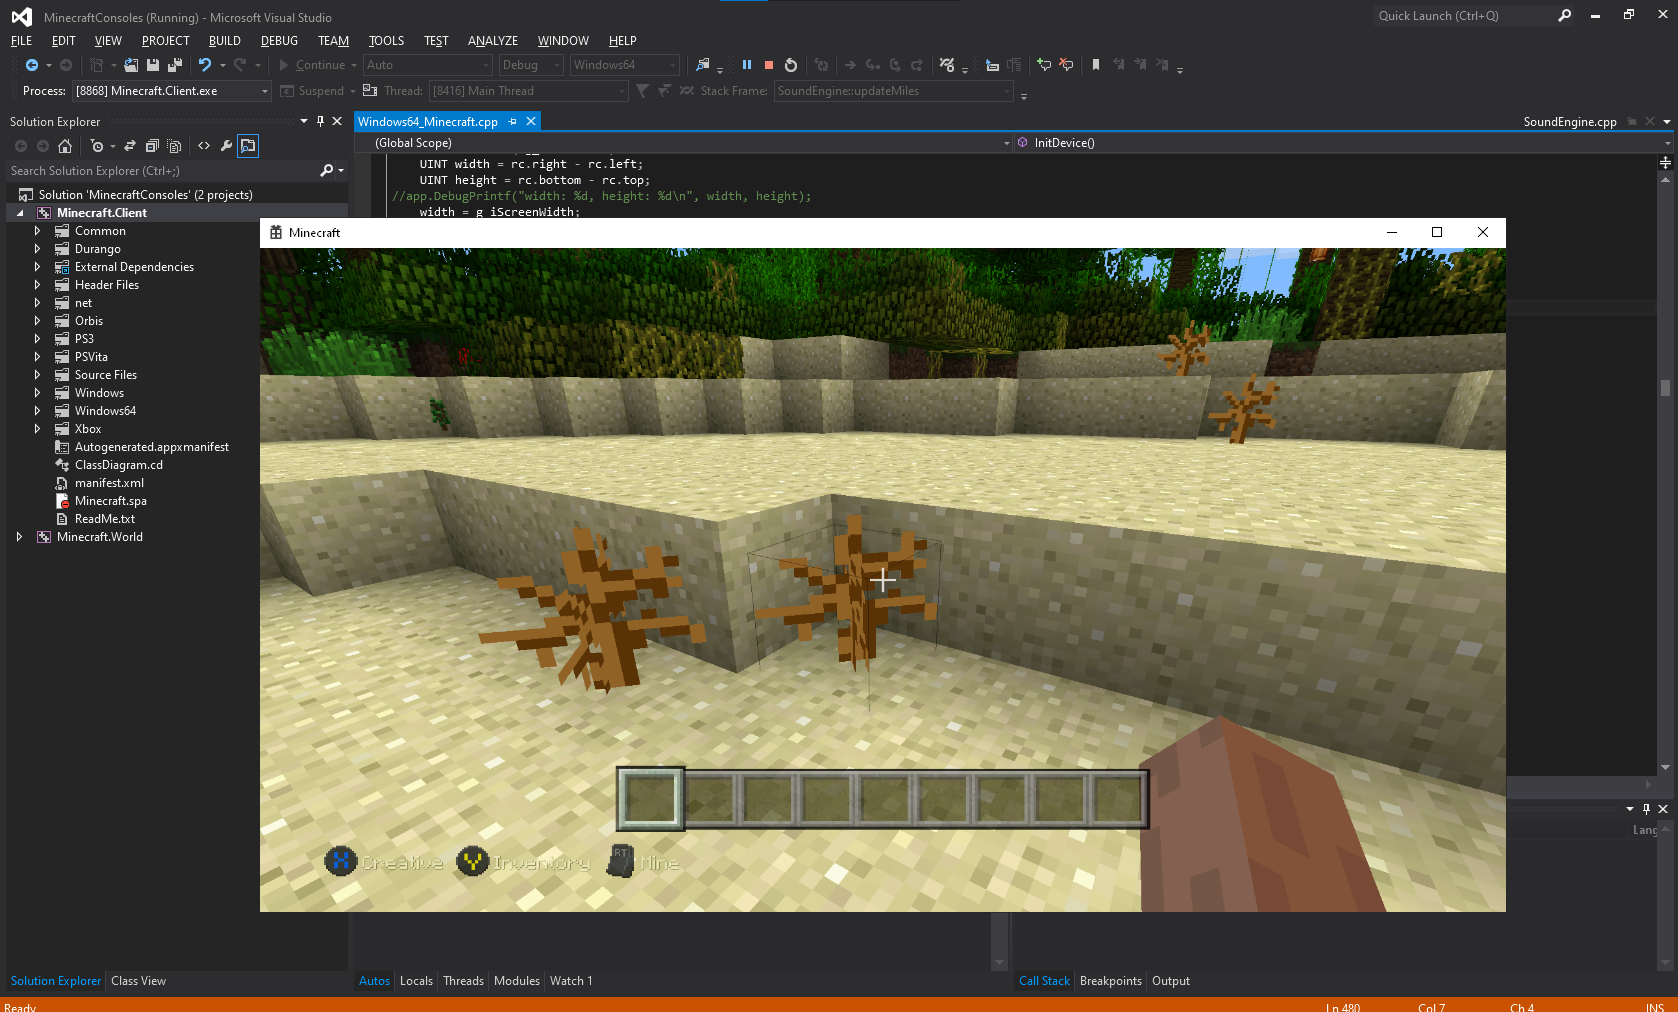Screen dimensions: 1678x1012
Task: Click the code editor vertical scrollbar thumb
Action: [x=1665, y=387]
